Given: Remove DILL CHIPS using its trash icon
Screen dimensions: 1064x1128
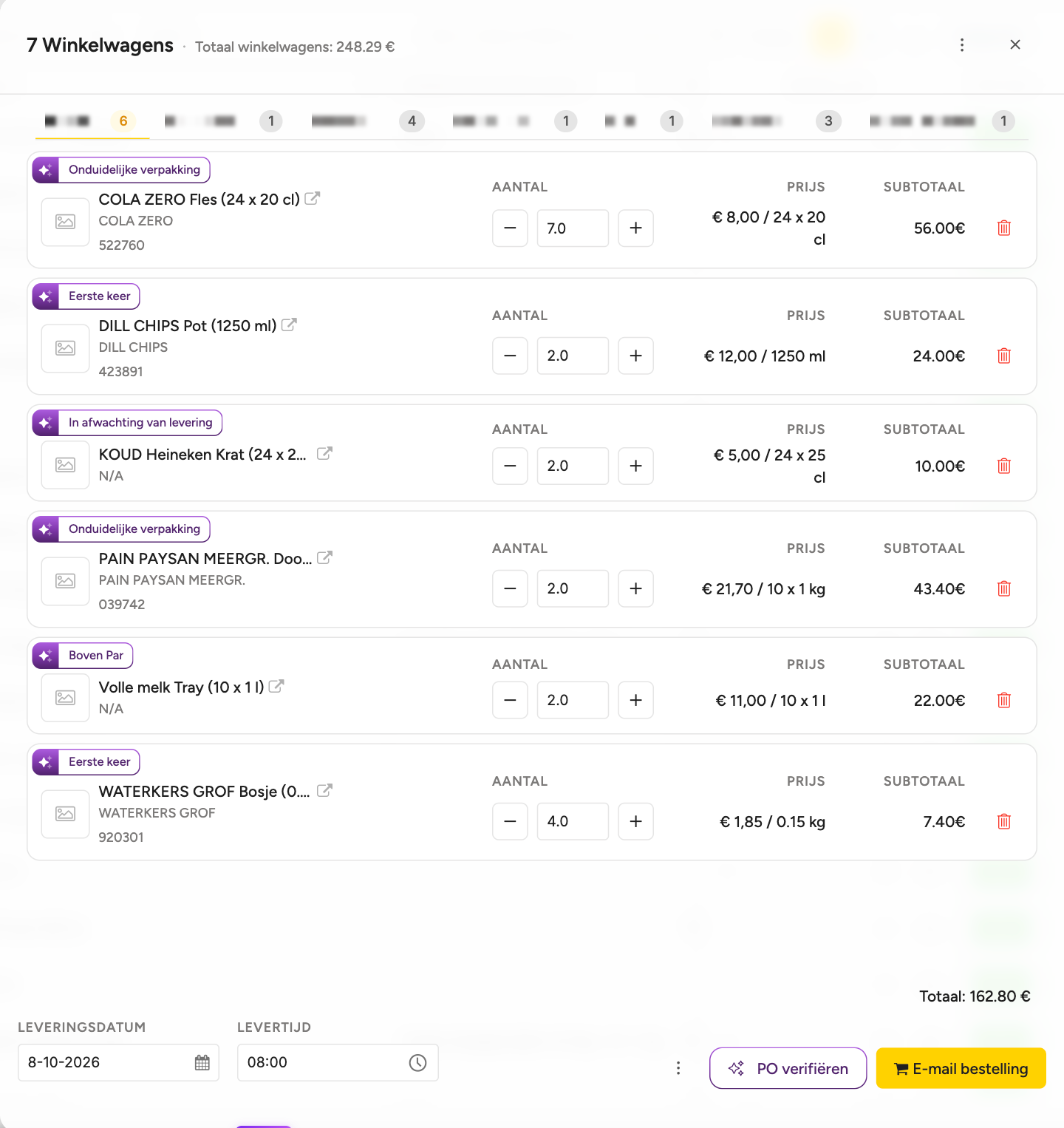Looking at the screenshot, I should pos(1004,355).
